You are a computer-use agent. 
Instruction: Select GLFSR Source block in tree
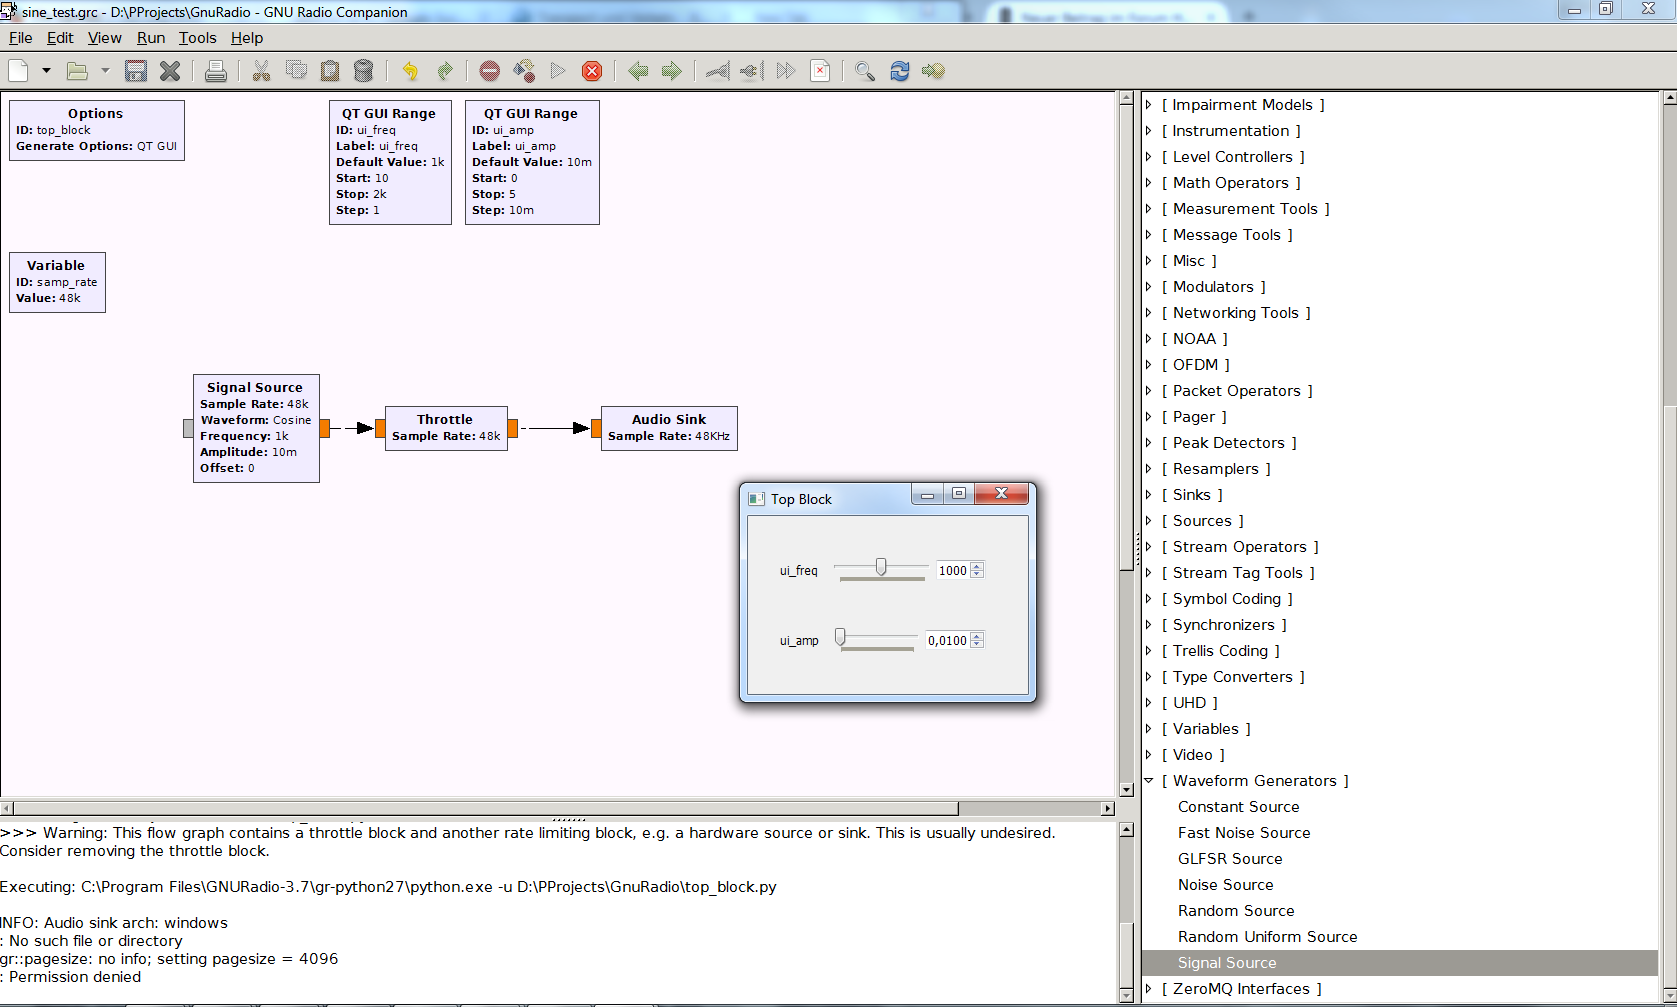[1229, 859]
